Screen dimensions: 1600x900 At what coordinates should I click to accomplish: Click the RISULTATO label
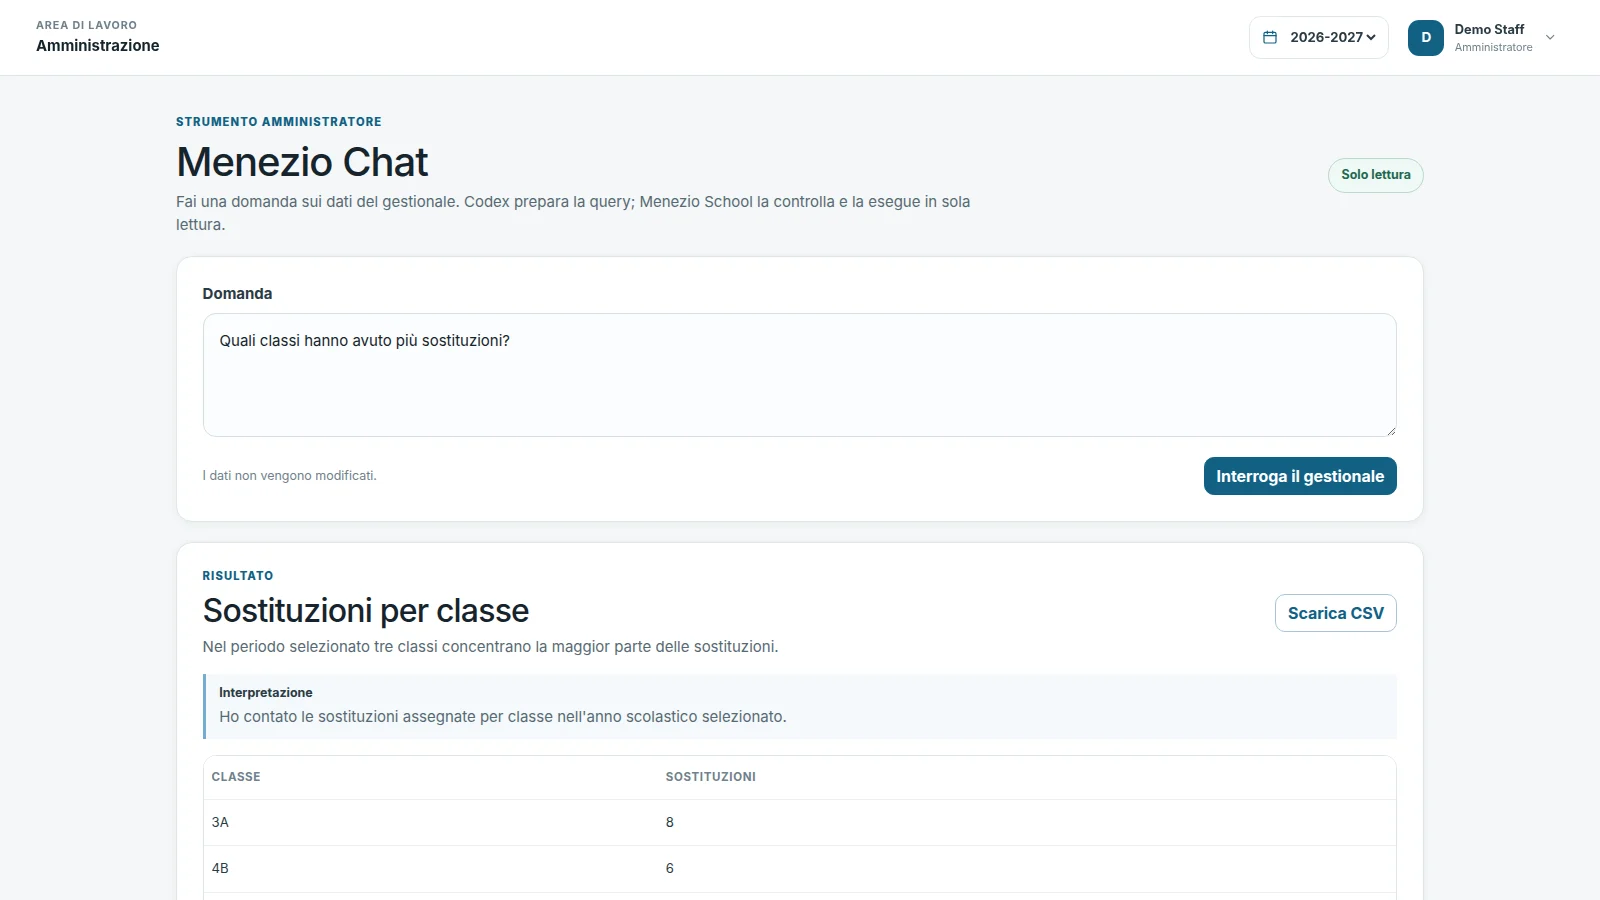[x=238, y=576]
